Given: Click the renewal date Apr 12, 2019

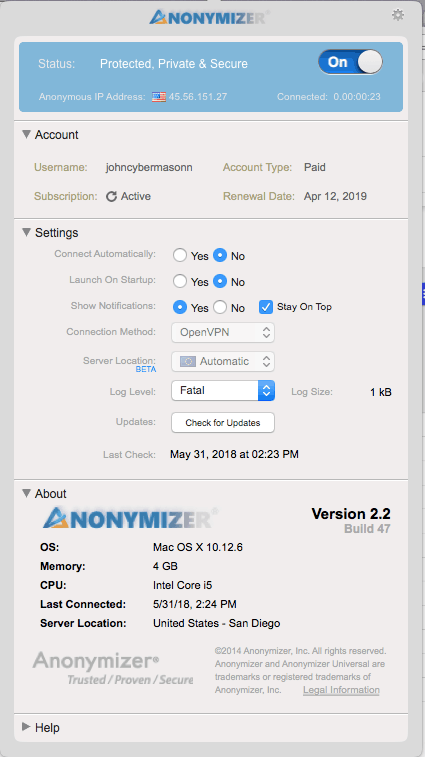Looking at the screenshot, I should coord(335,196).
